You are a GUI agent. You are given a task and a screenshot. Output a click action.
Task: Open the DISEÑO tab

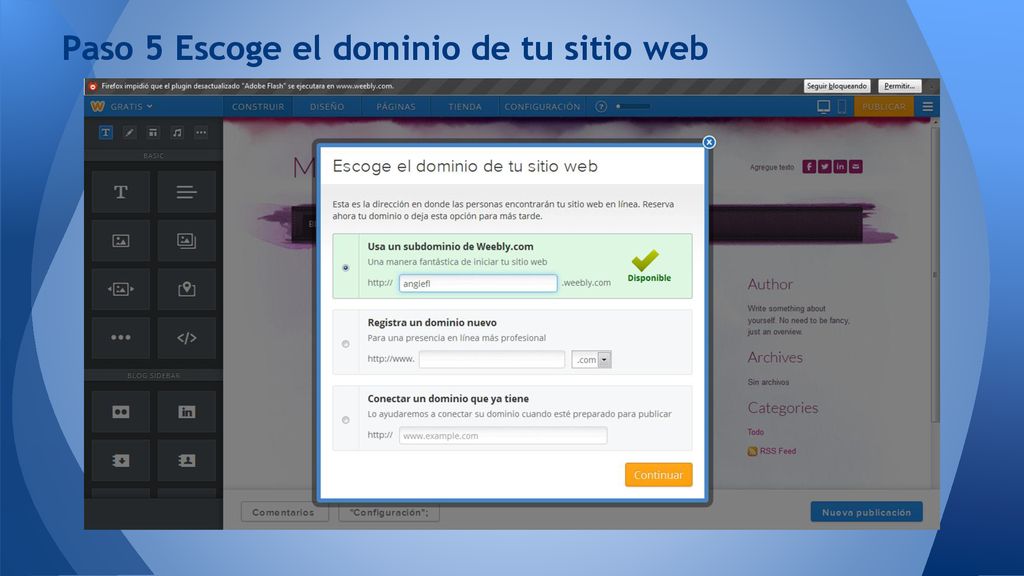pyautogui.click(x=327, y=106)
